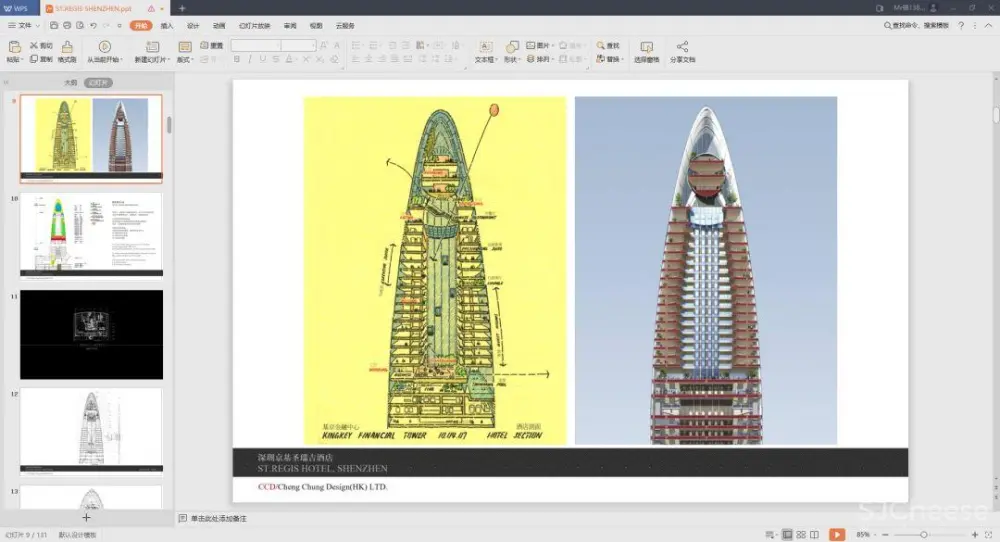
Task: Switch to the Design ribbon tab
Action: click(193, 25)
